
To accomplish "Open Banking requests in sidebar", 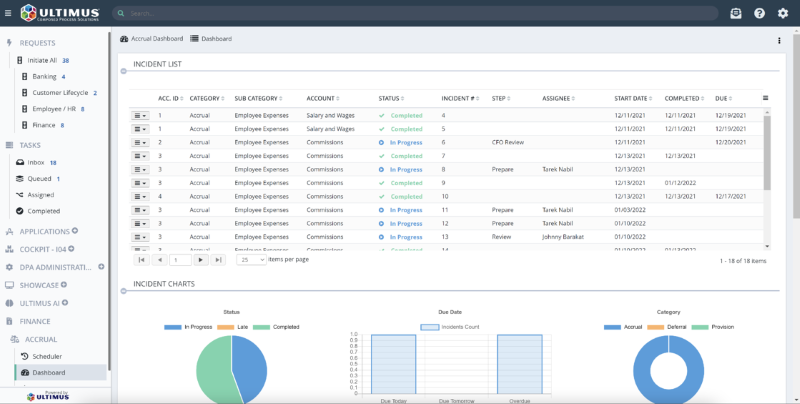I will pos(45,77).
